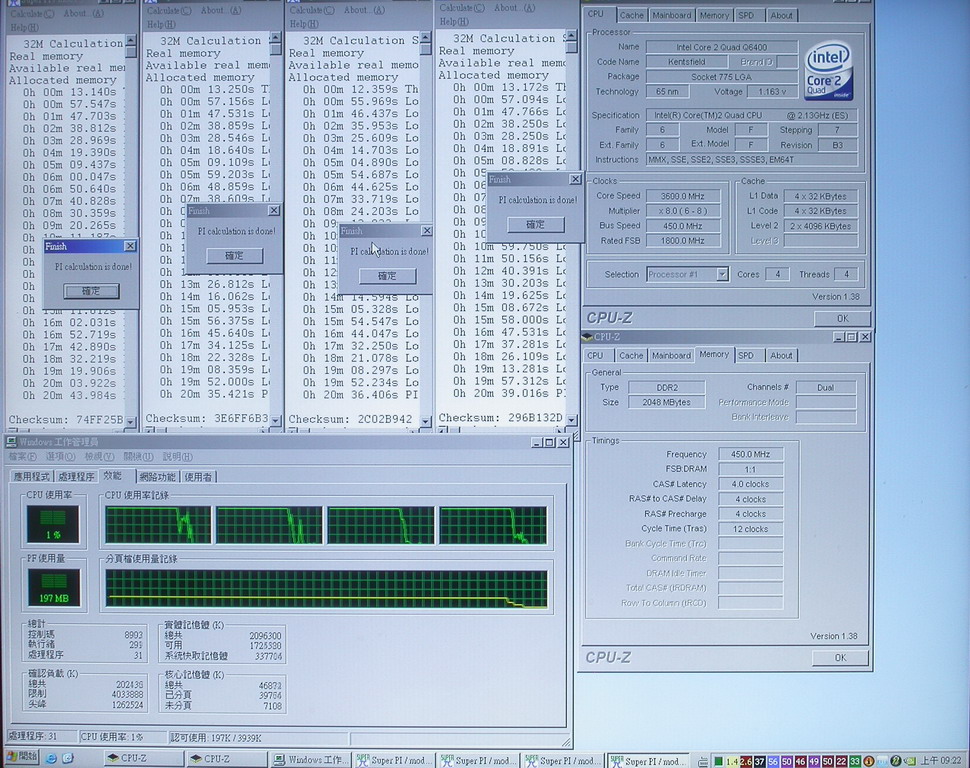
Task: Click second CPU-Z taskbar button
Action: pyautogui.click(x=226, y=758)
